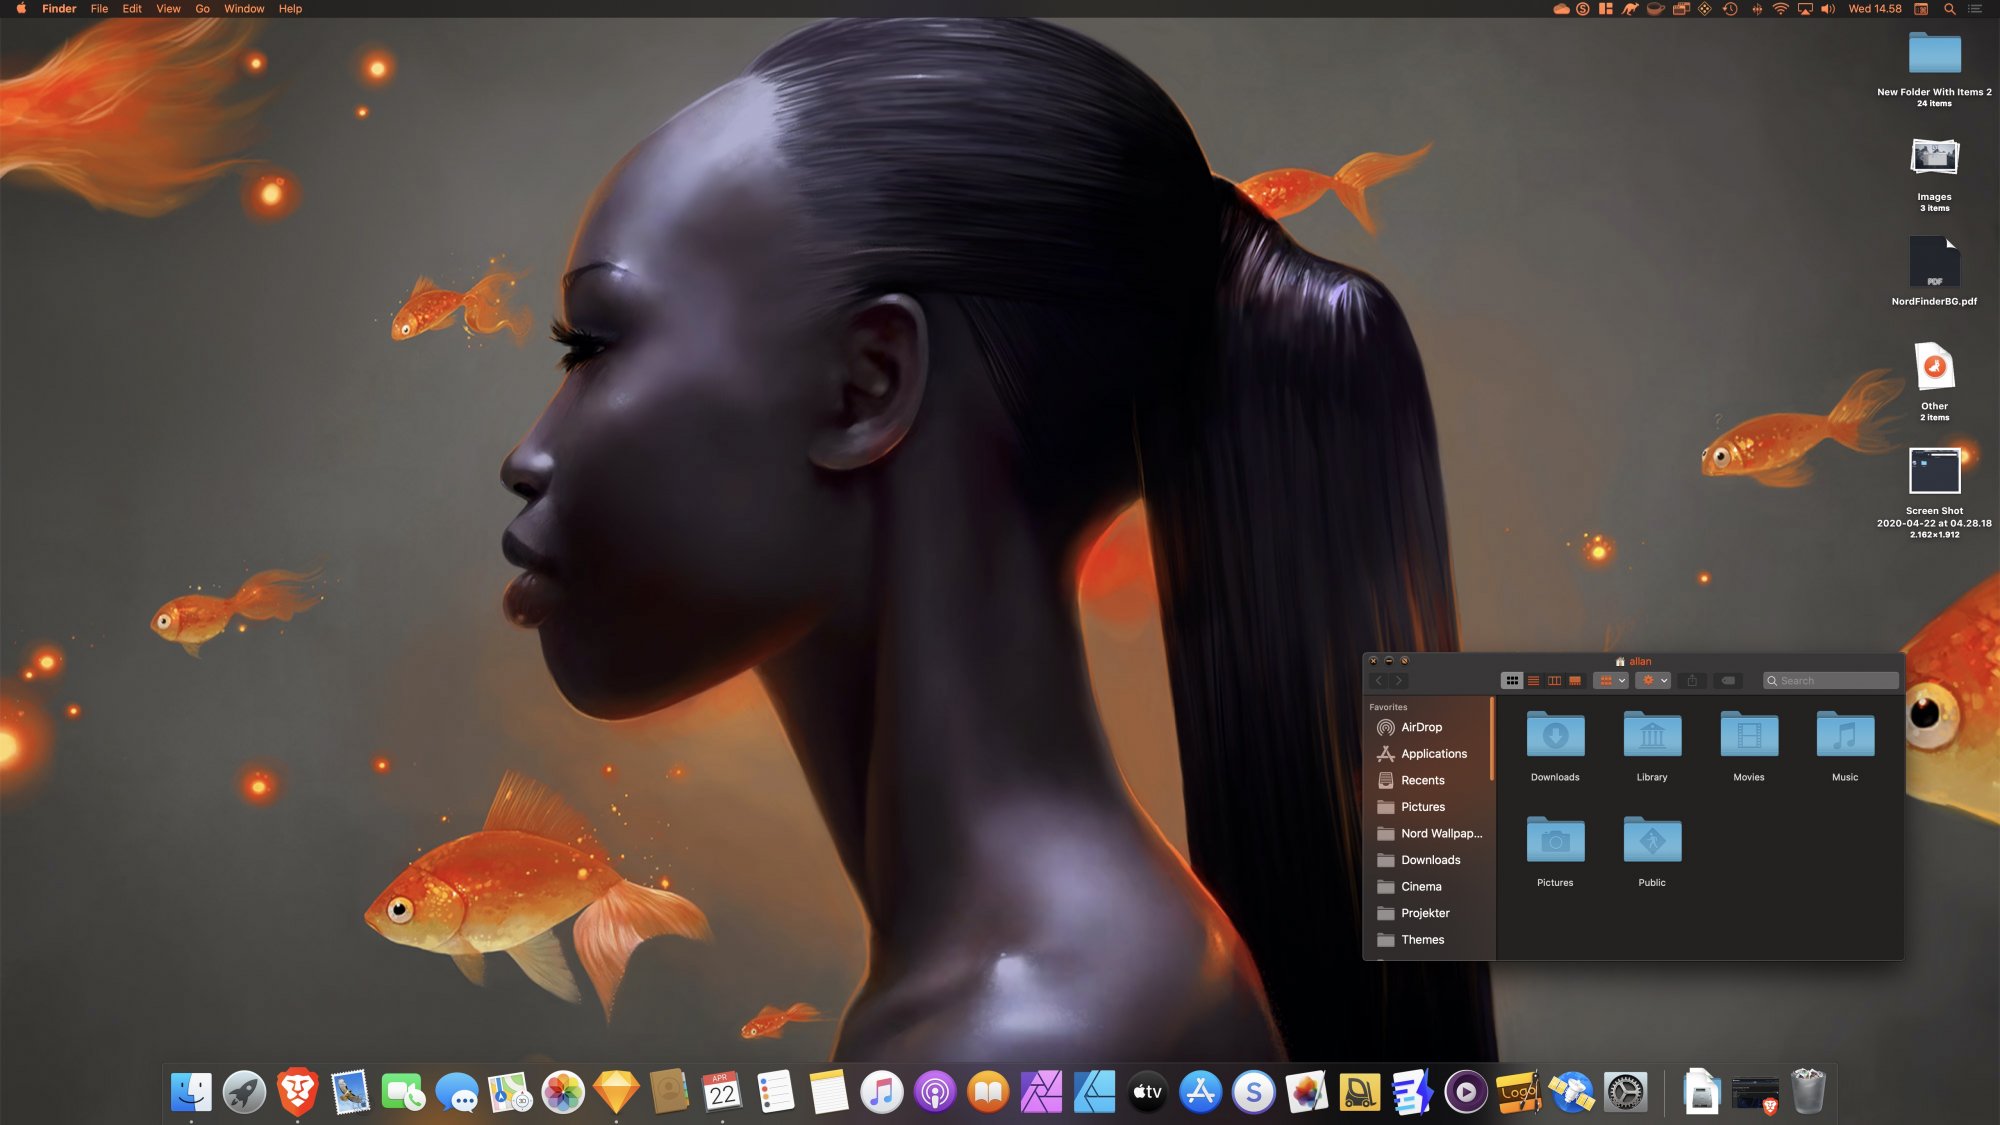Open the View menu
The width and height of the screenshot is (2000, 1125).
tap(168, 9)
